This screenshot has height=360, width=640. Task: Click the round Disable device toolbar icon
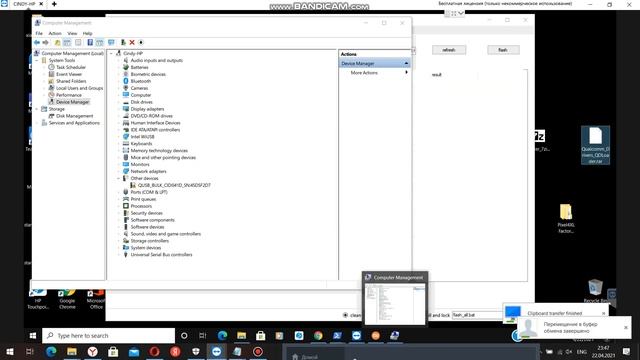tap(141, 42)
